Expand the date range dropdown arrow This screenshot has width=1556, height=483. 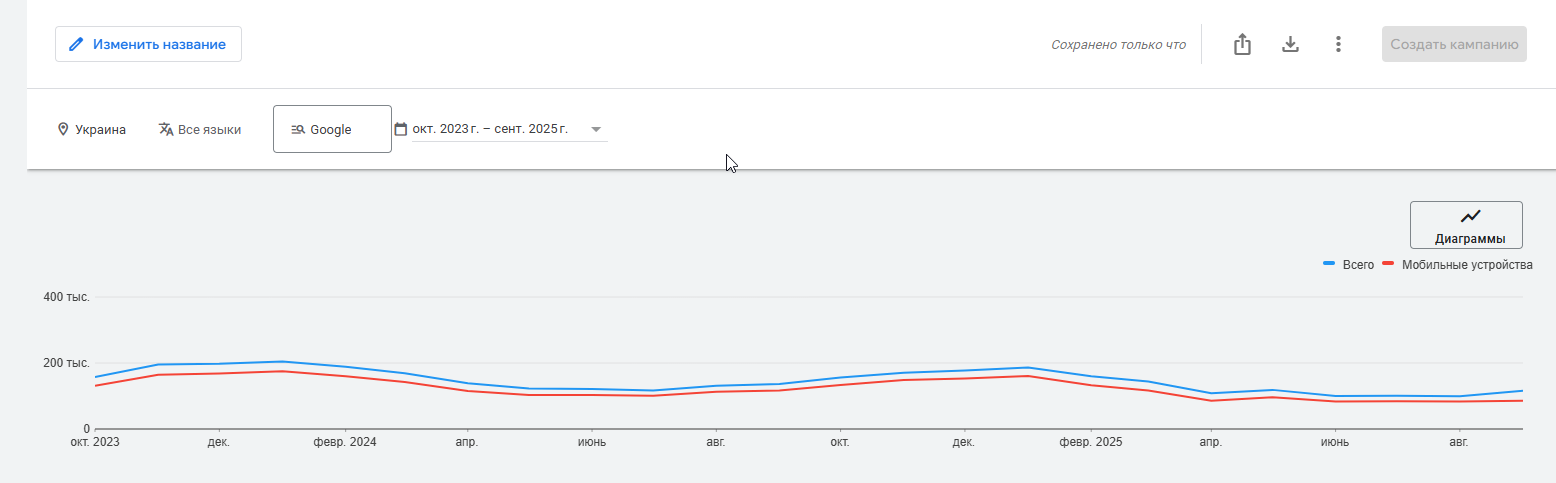596,129
